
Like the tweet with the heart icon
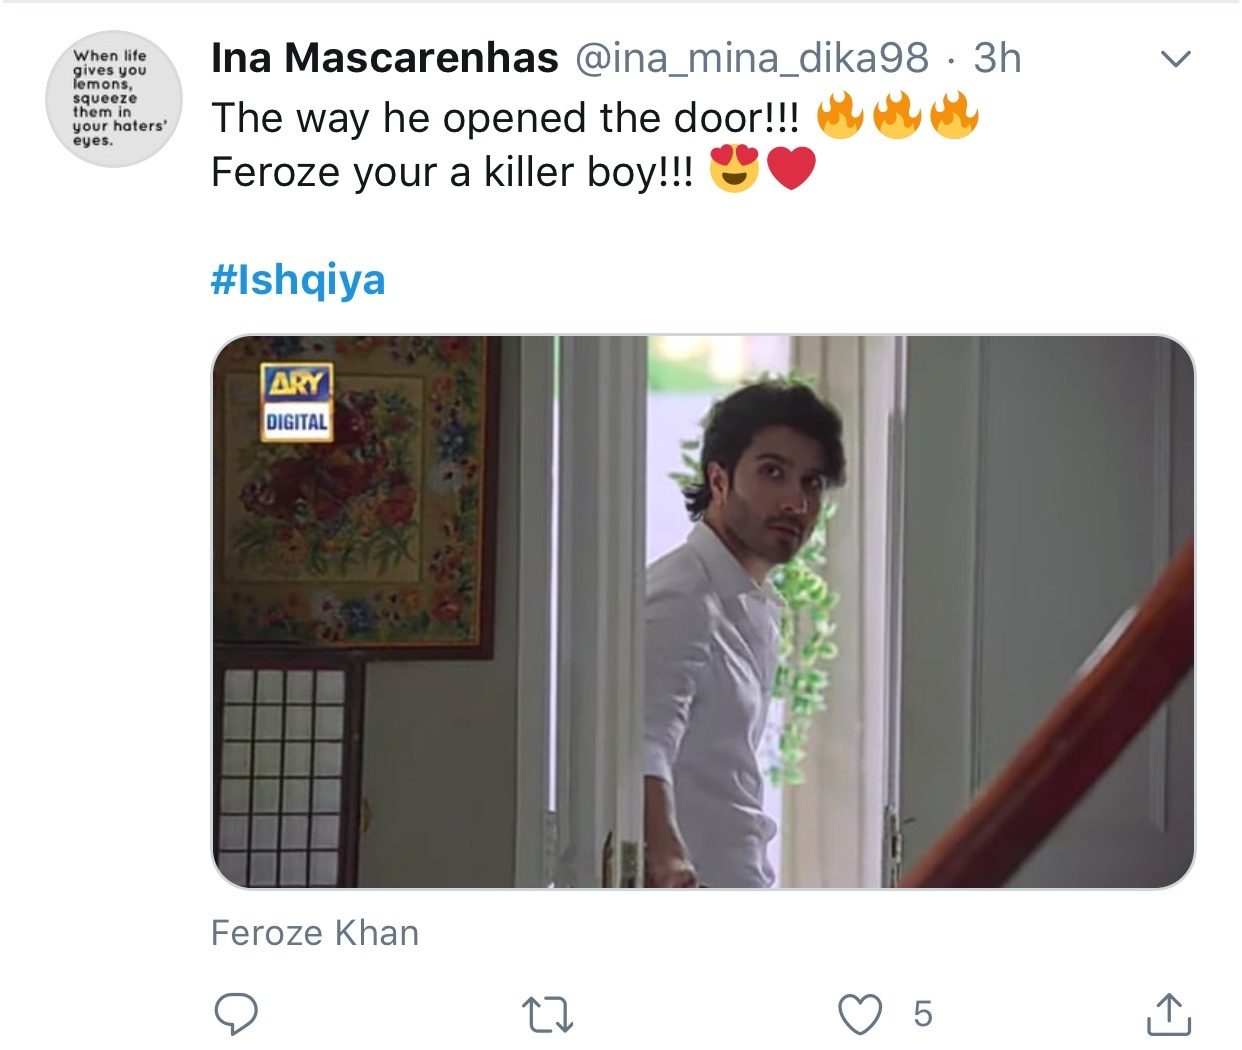[860, 1014]
